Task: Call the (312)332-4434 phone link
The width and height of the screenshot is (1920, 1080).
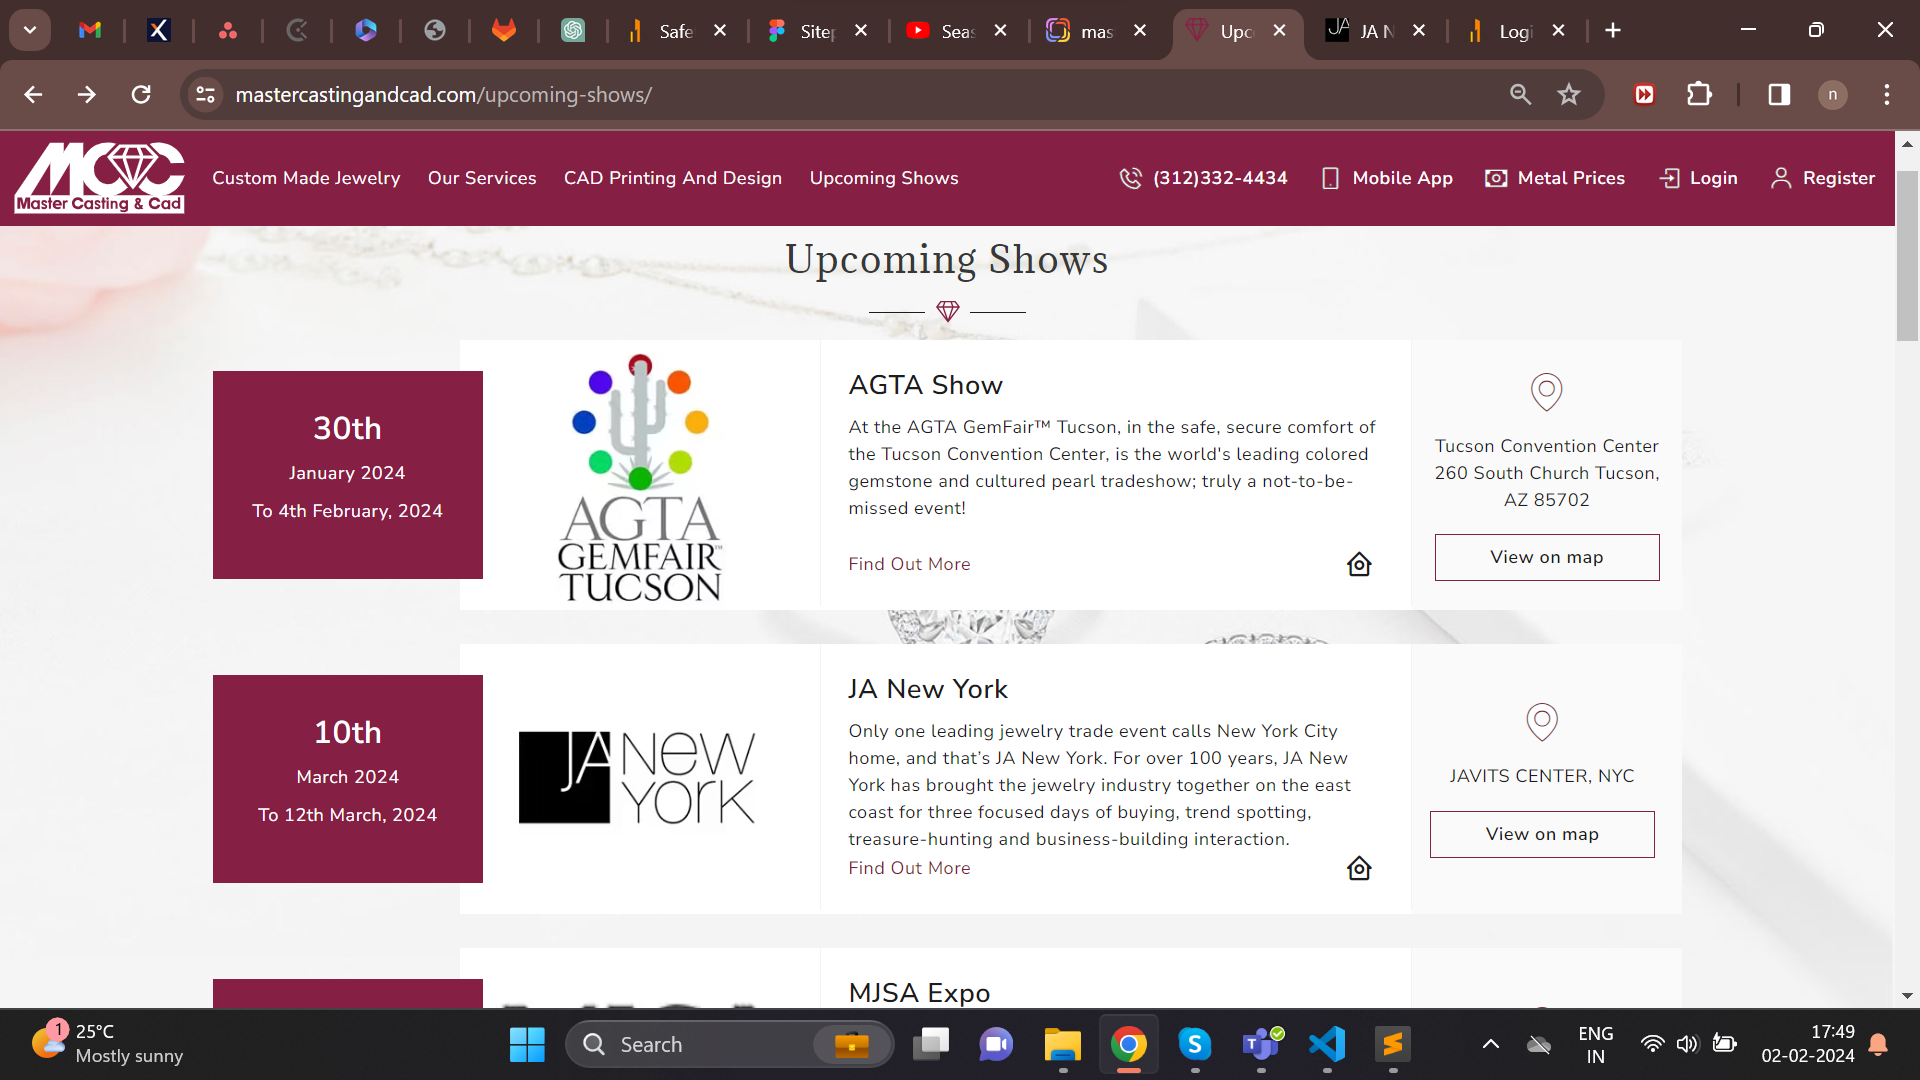Action: click(1203, 178)
